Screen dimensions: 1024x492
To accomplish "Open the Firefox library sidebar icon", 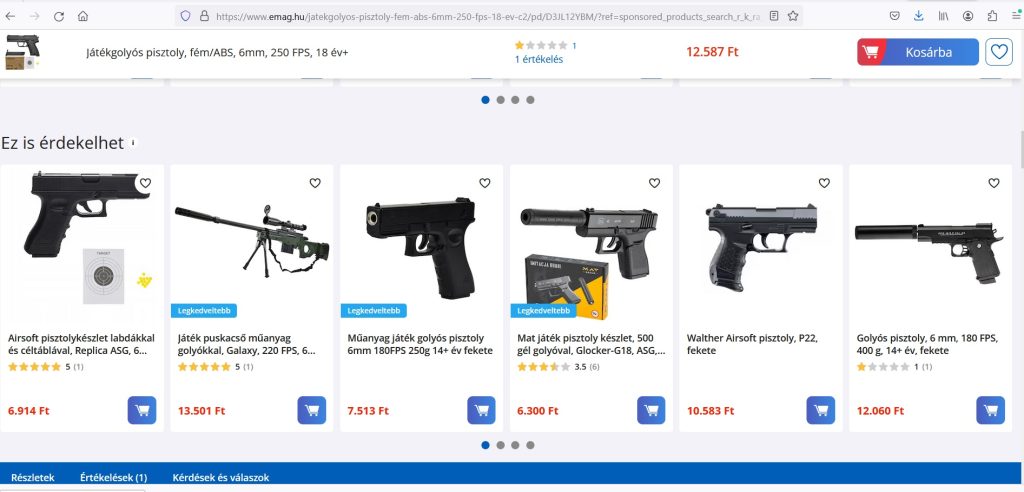I will tap(944, 16).
